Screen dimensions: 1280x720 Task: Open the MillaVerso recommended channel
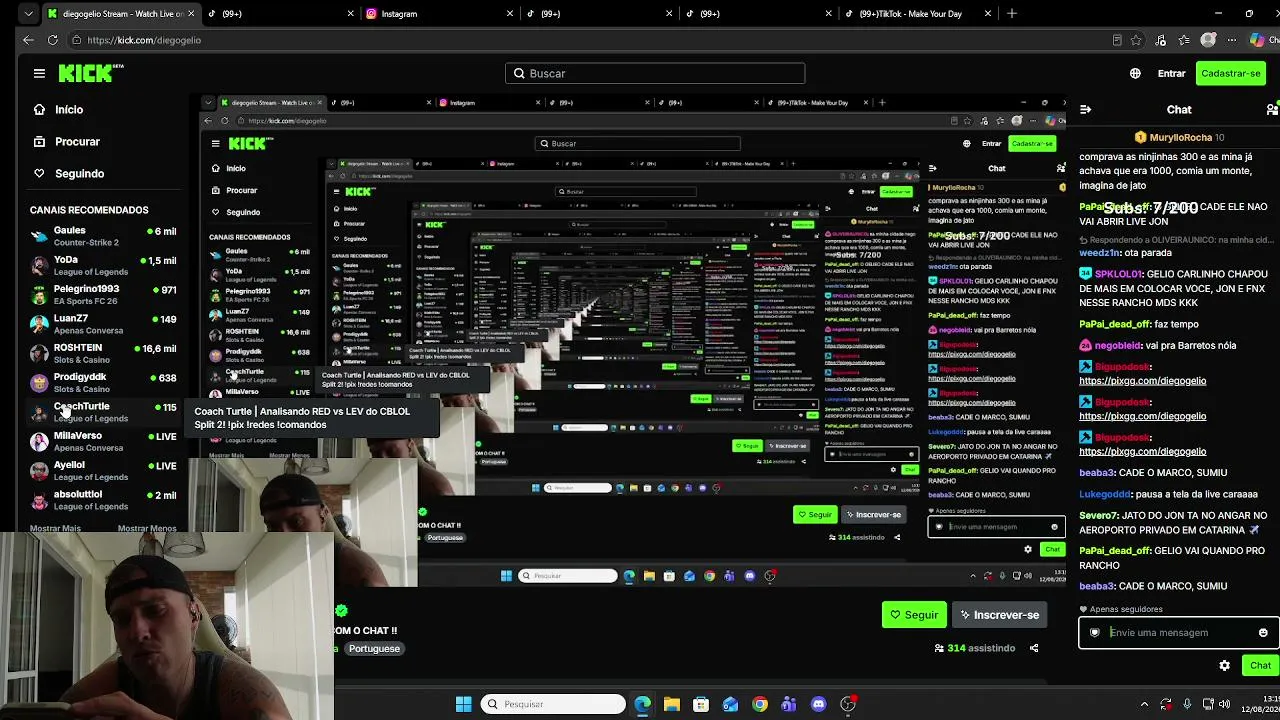click(103, 441)
